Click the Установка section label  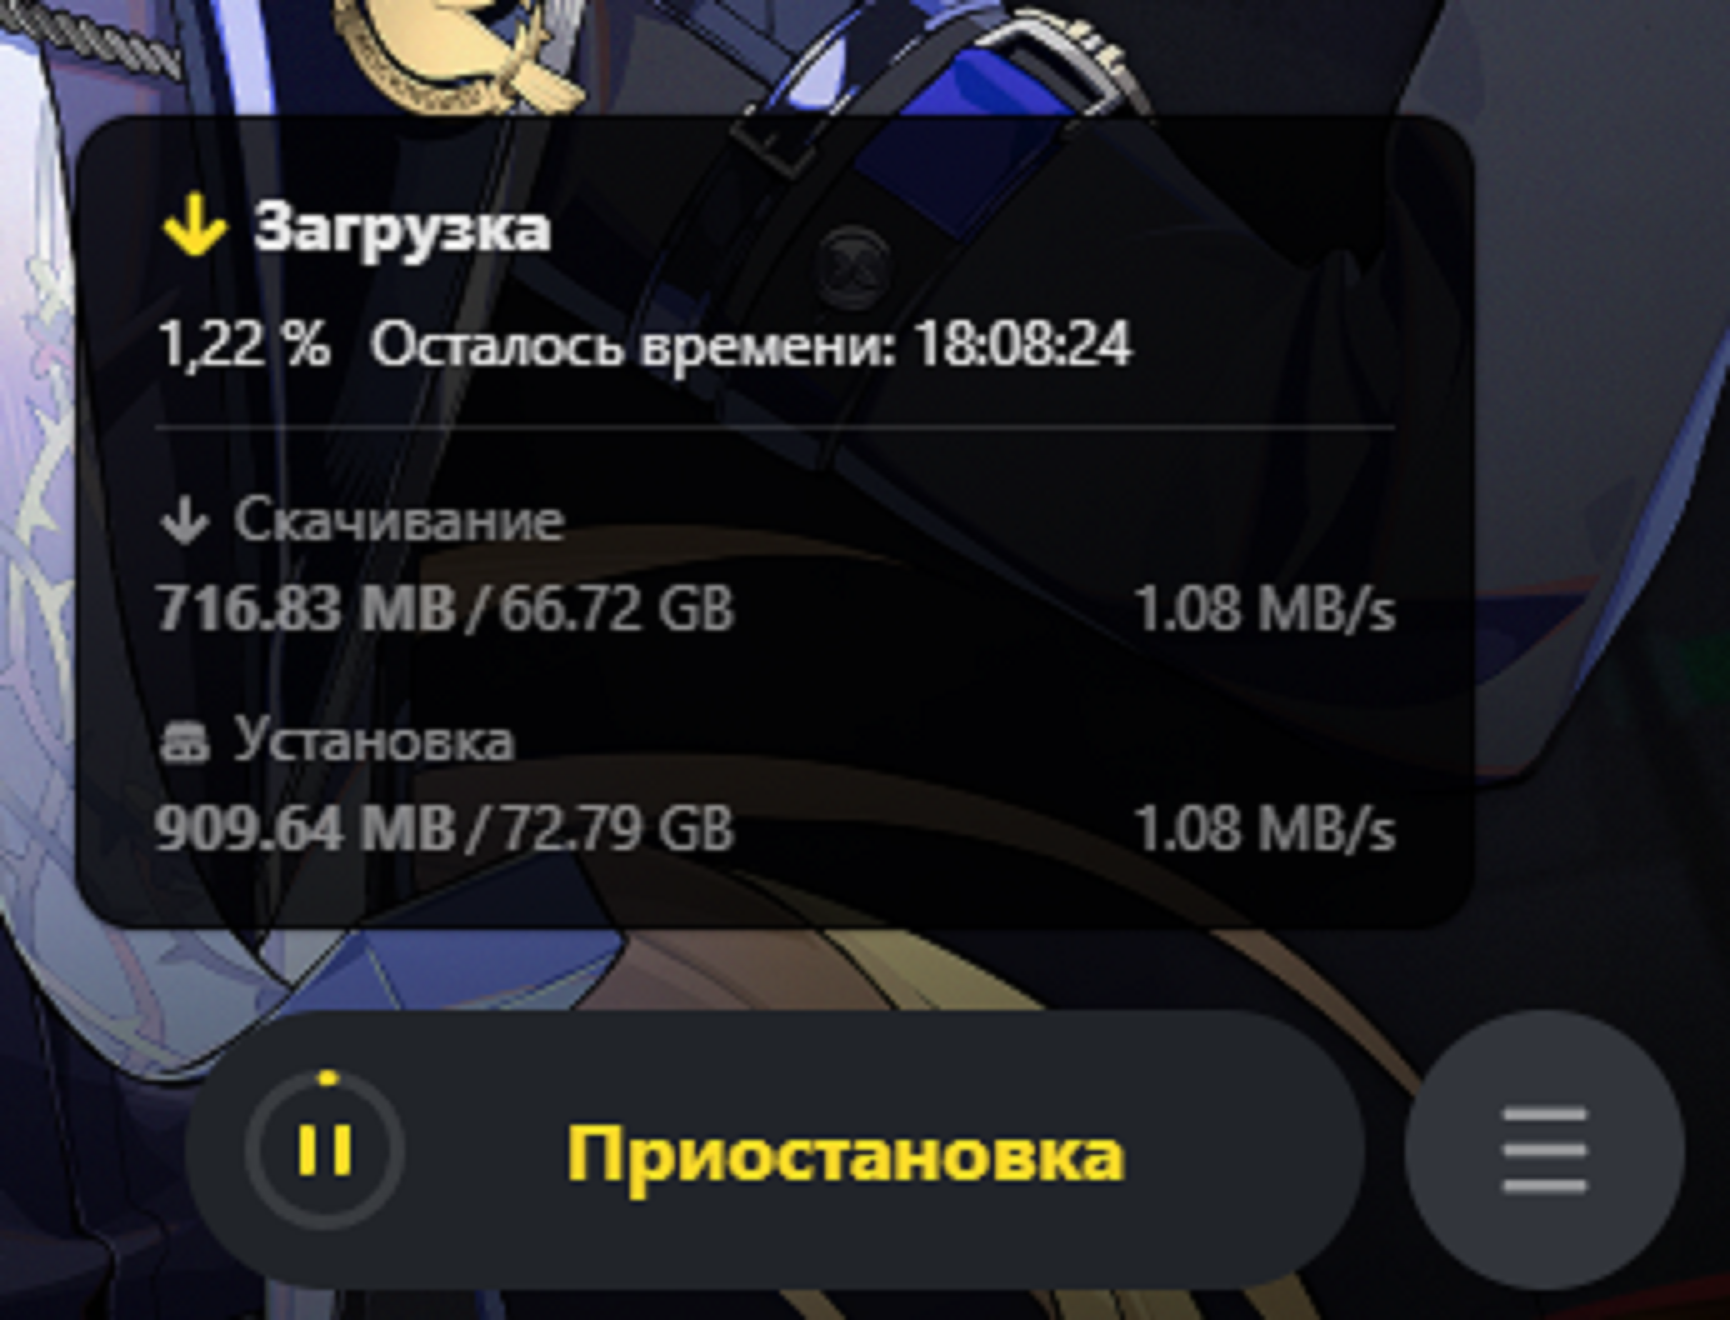click(x=374, y=741)
